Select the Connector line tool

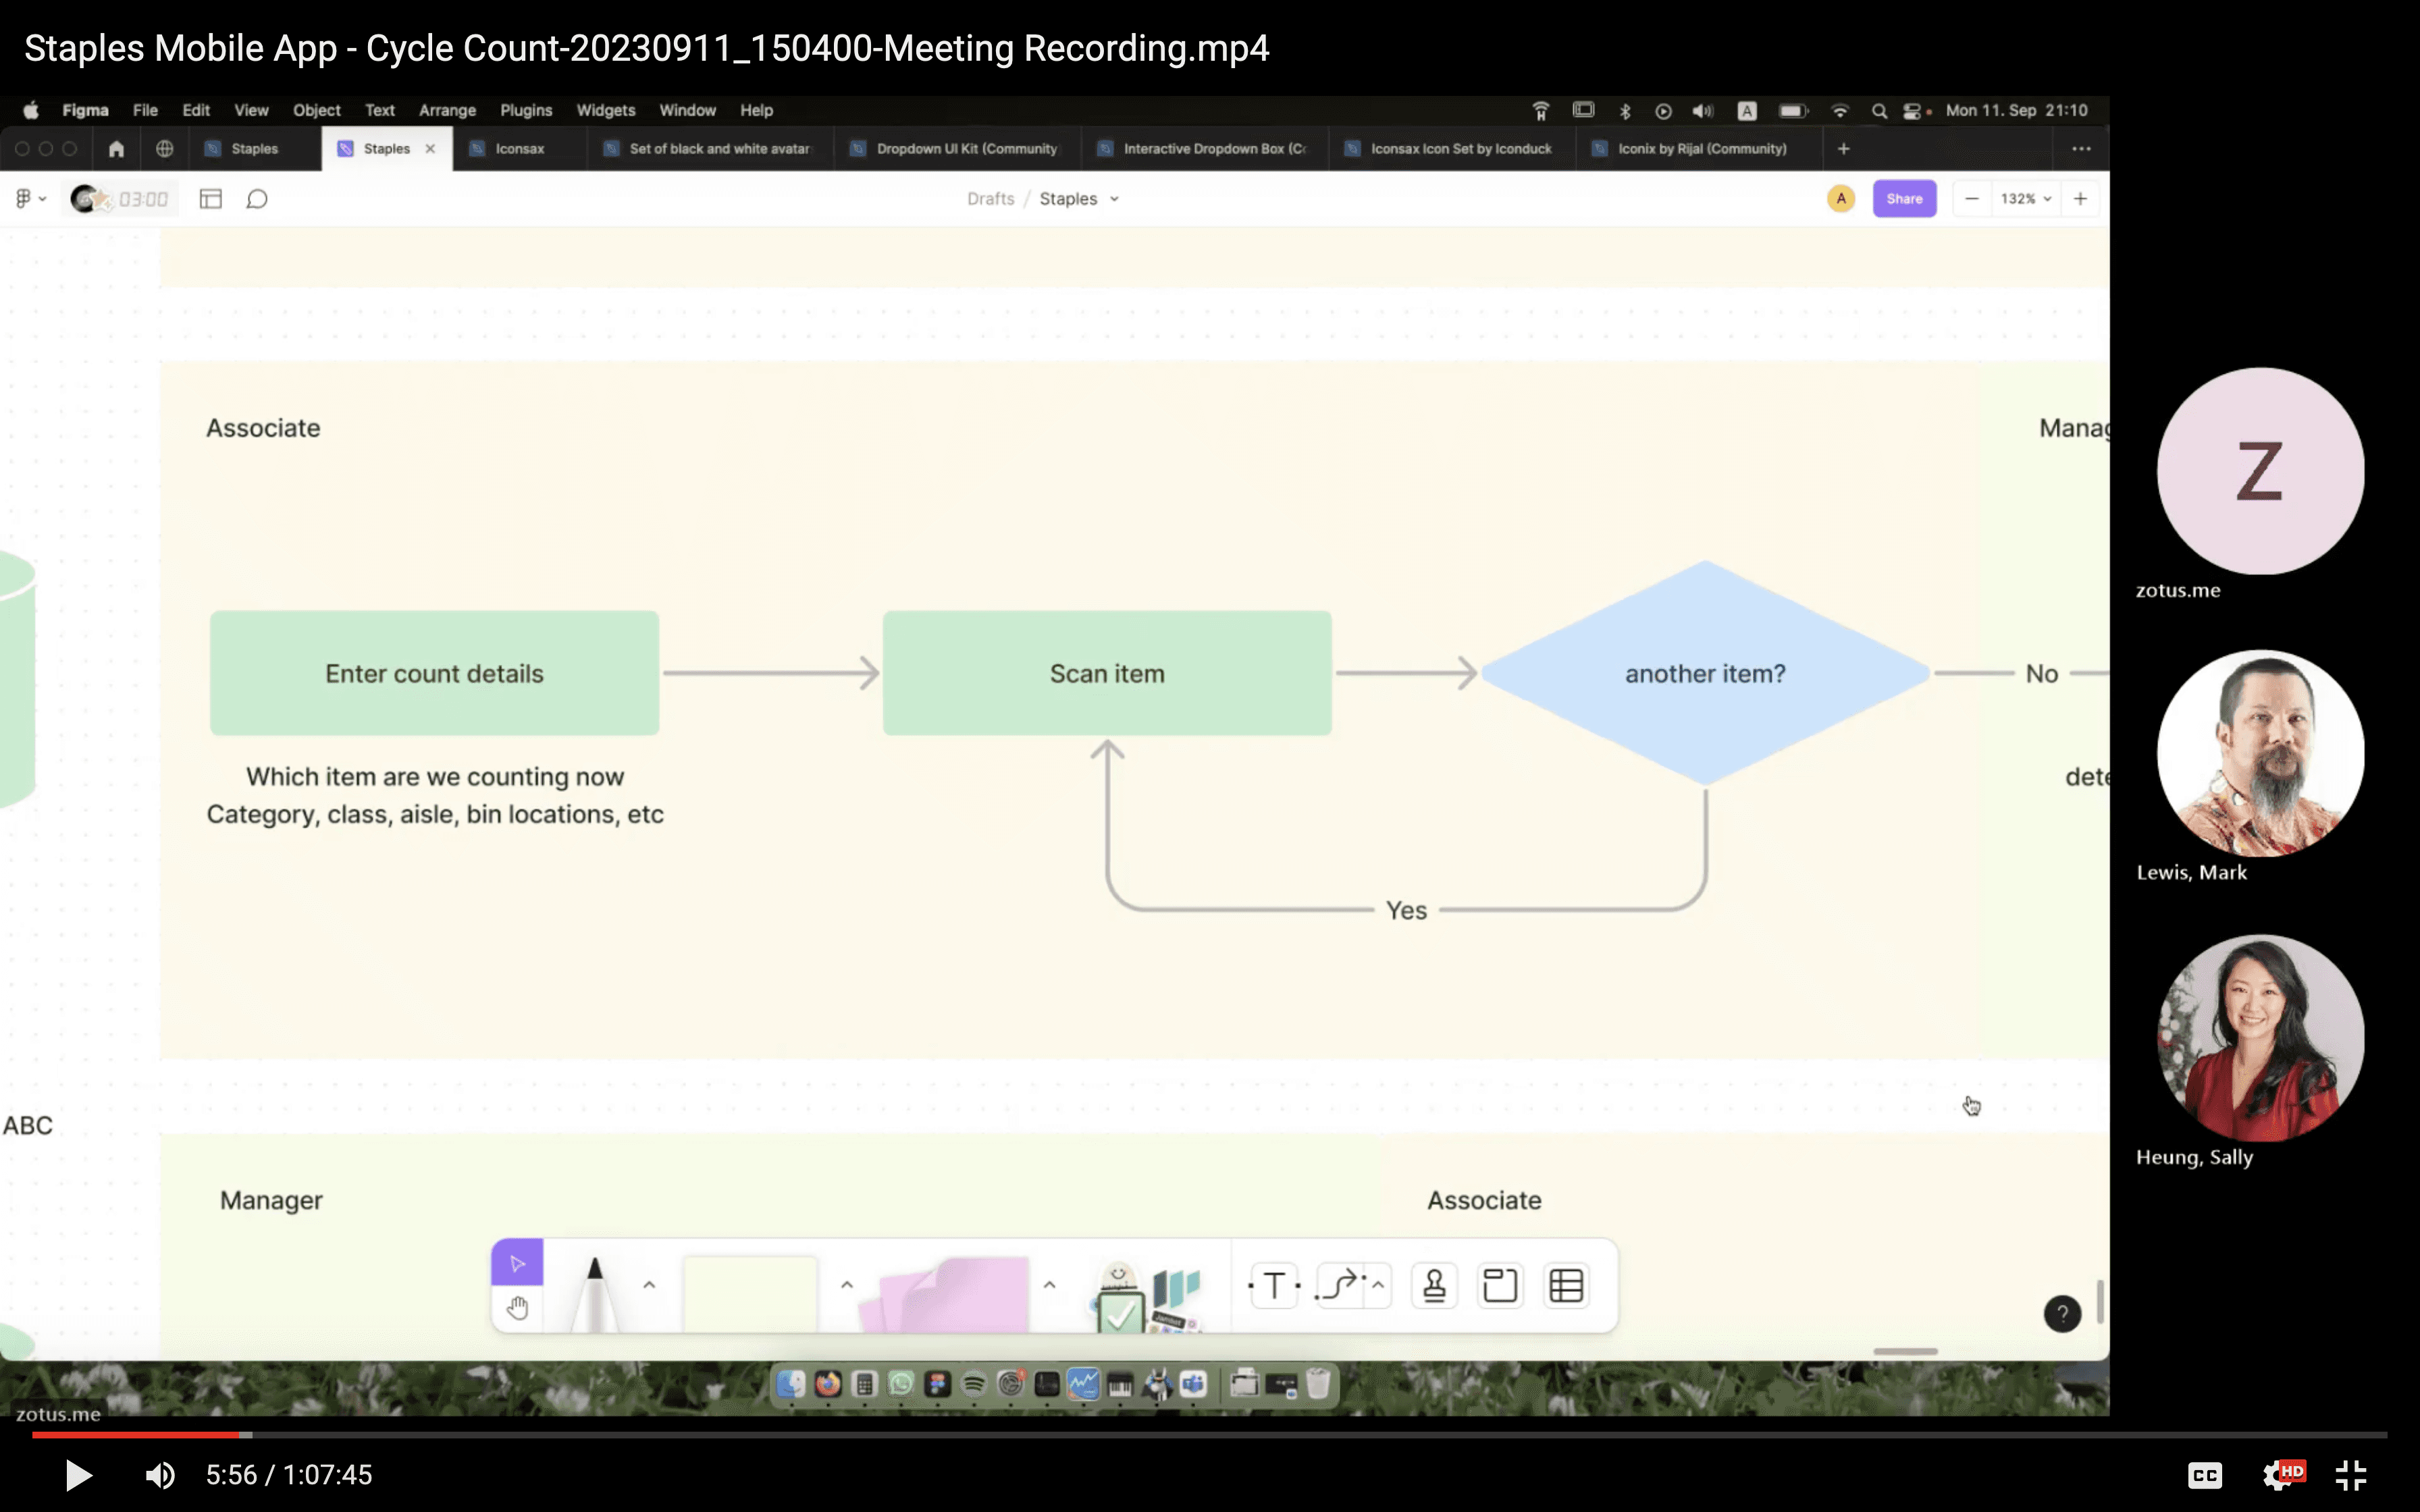[1340, 1285]
